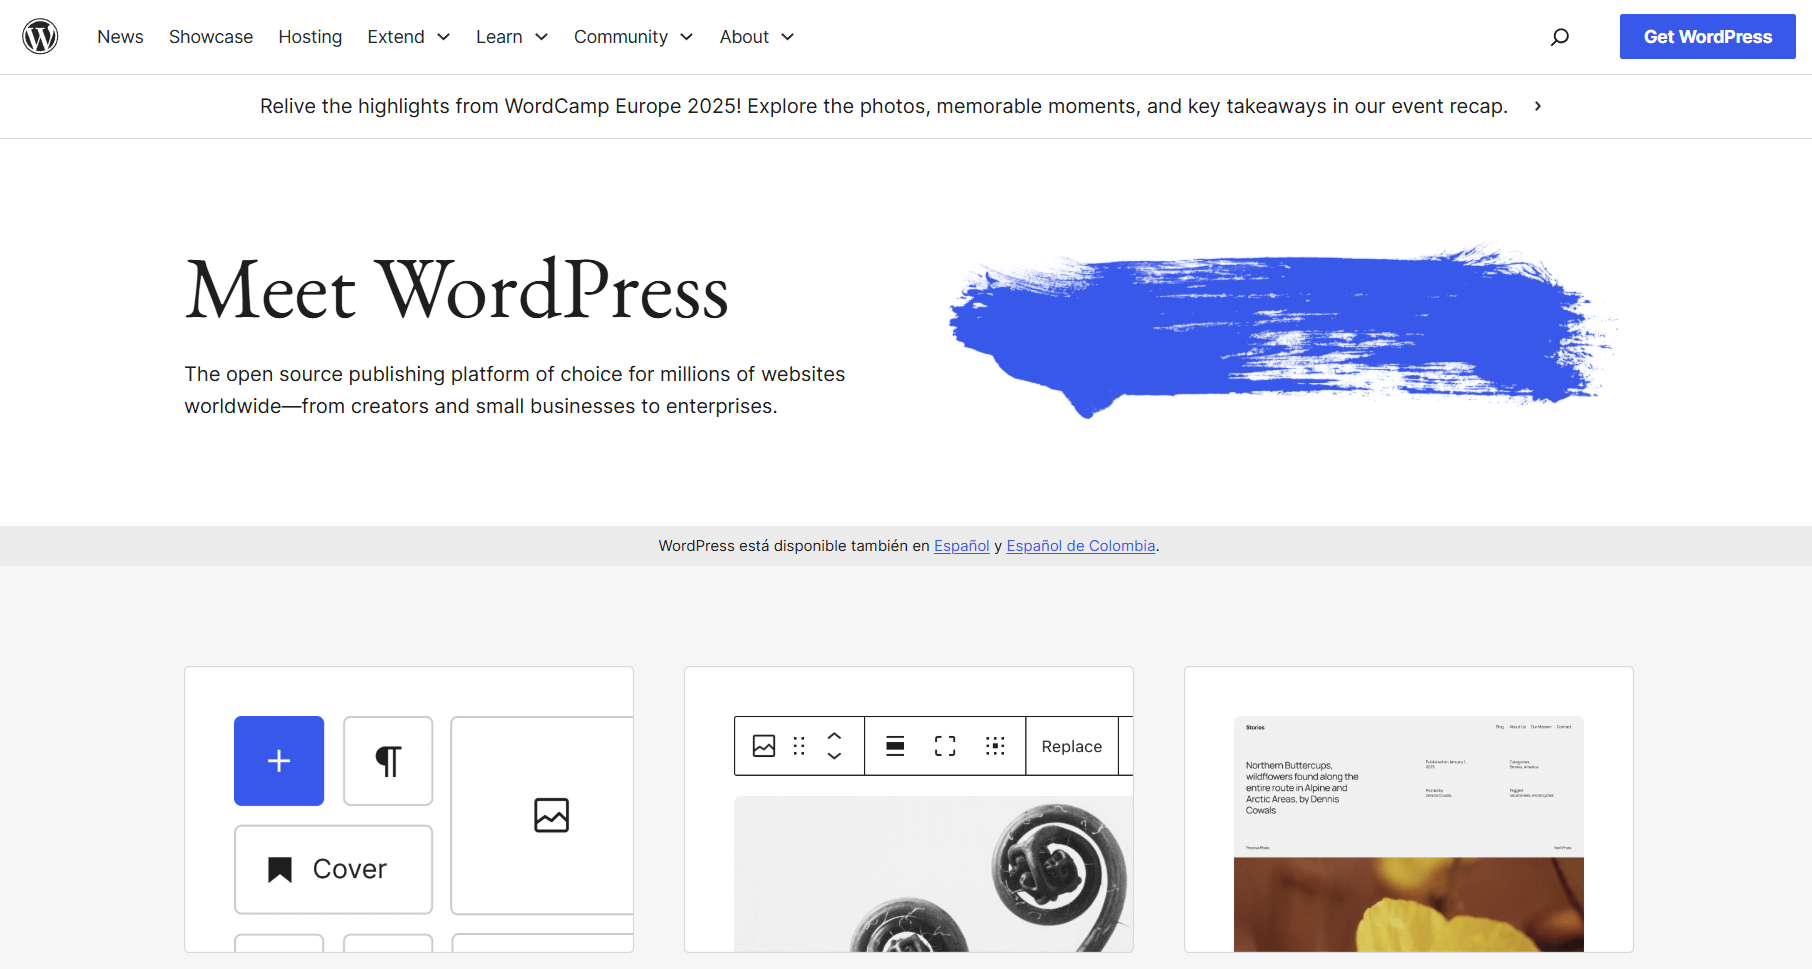Click the Cover block bookmark icon
The height and width of the screenshot is (969, 1812).
pos(280,869)
